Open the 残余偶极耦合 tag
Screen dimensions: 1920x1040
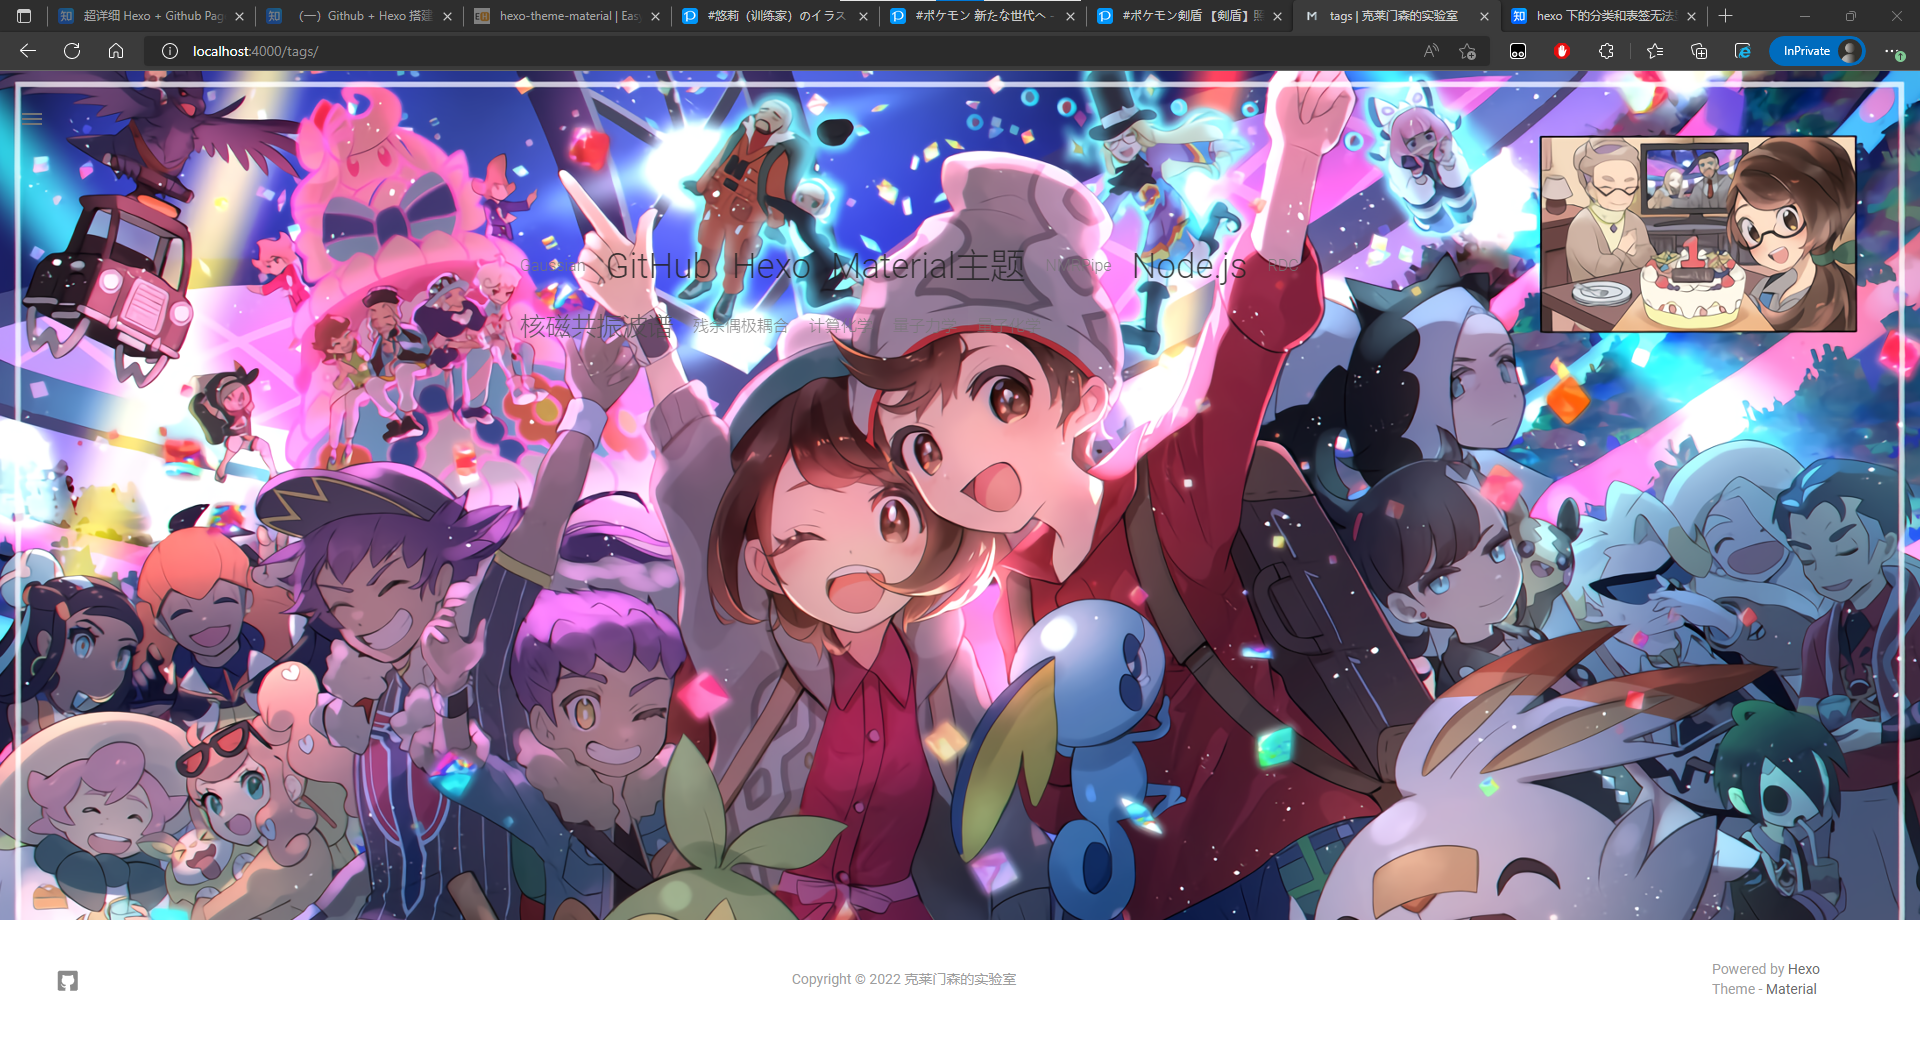point(740,326)
